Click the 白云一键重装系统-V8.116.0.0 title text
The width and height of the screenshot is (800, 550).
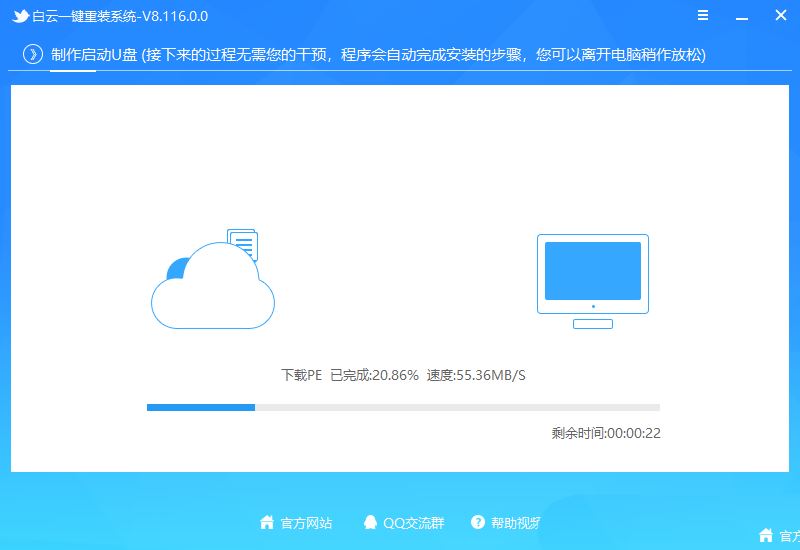pyautogui.click(x=120, y=16)
